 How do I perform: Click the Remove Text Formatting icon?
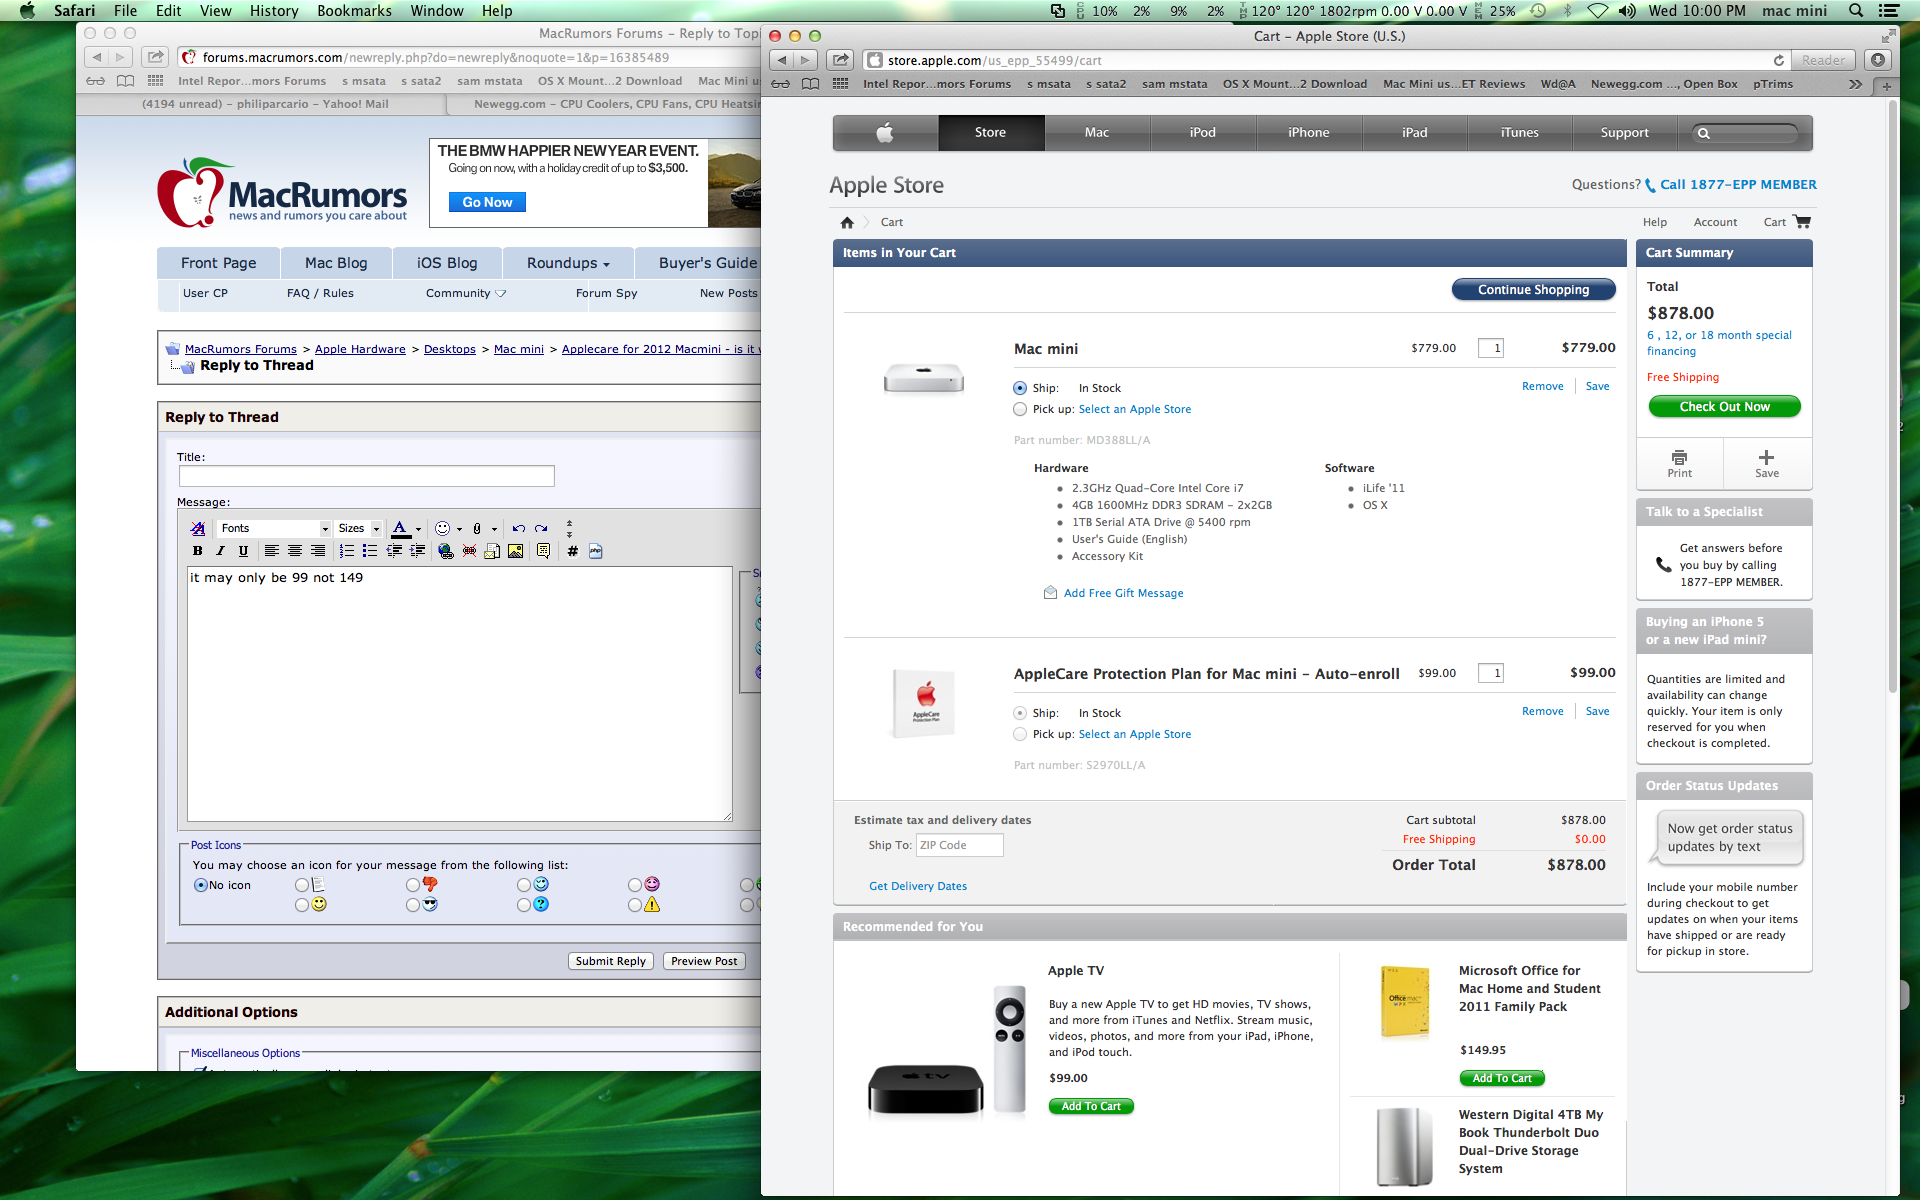(x=198, y=528)
